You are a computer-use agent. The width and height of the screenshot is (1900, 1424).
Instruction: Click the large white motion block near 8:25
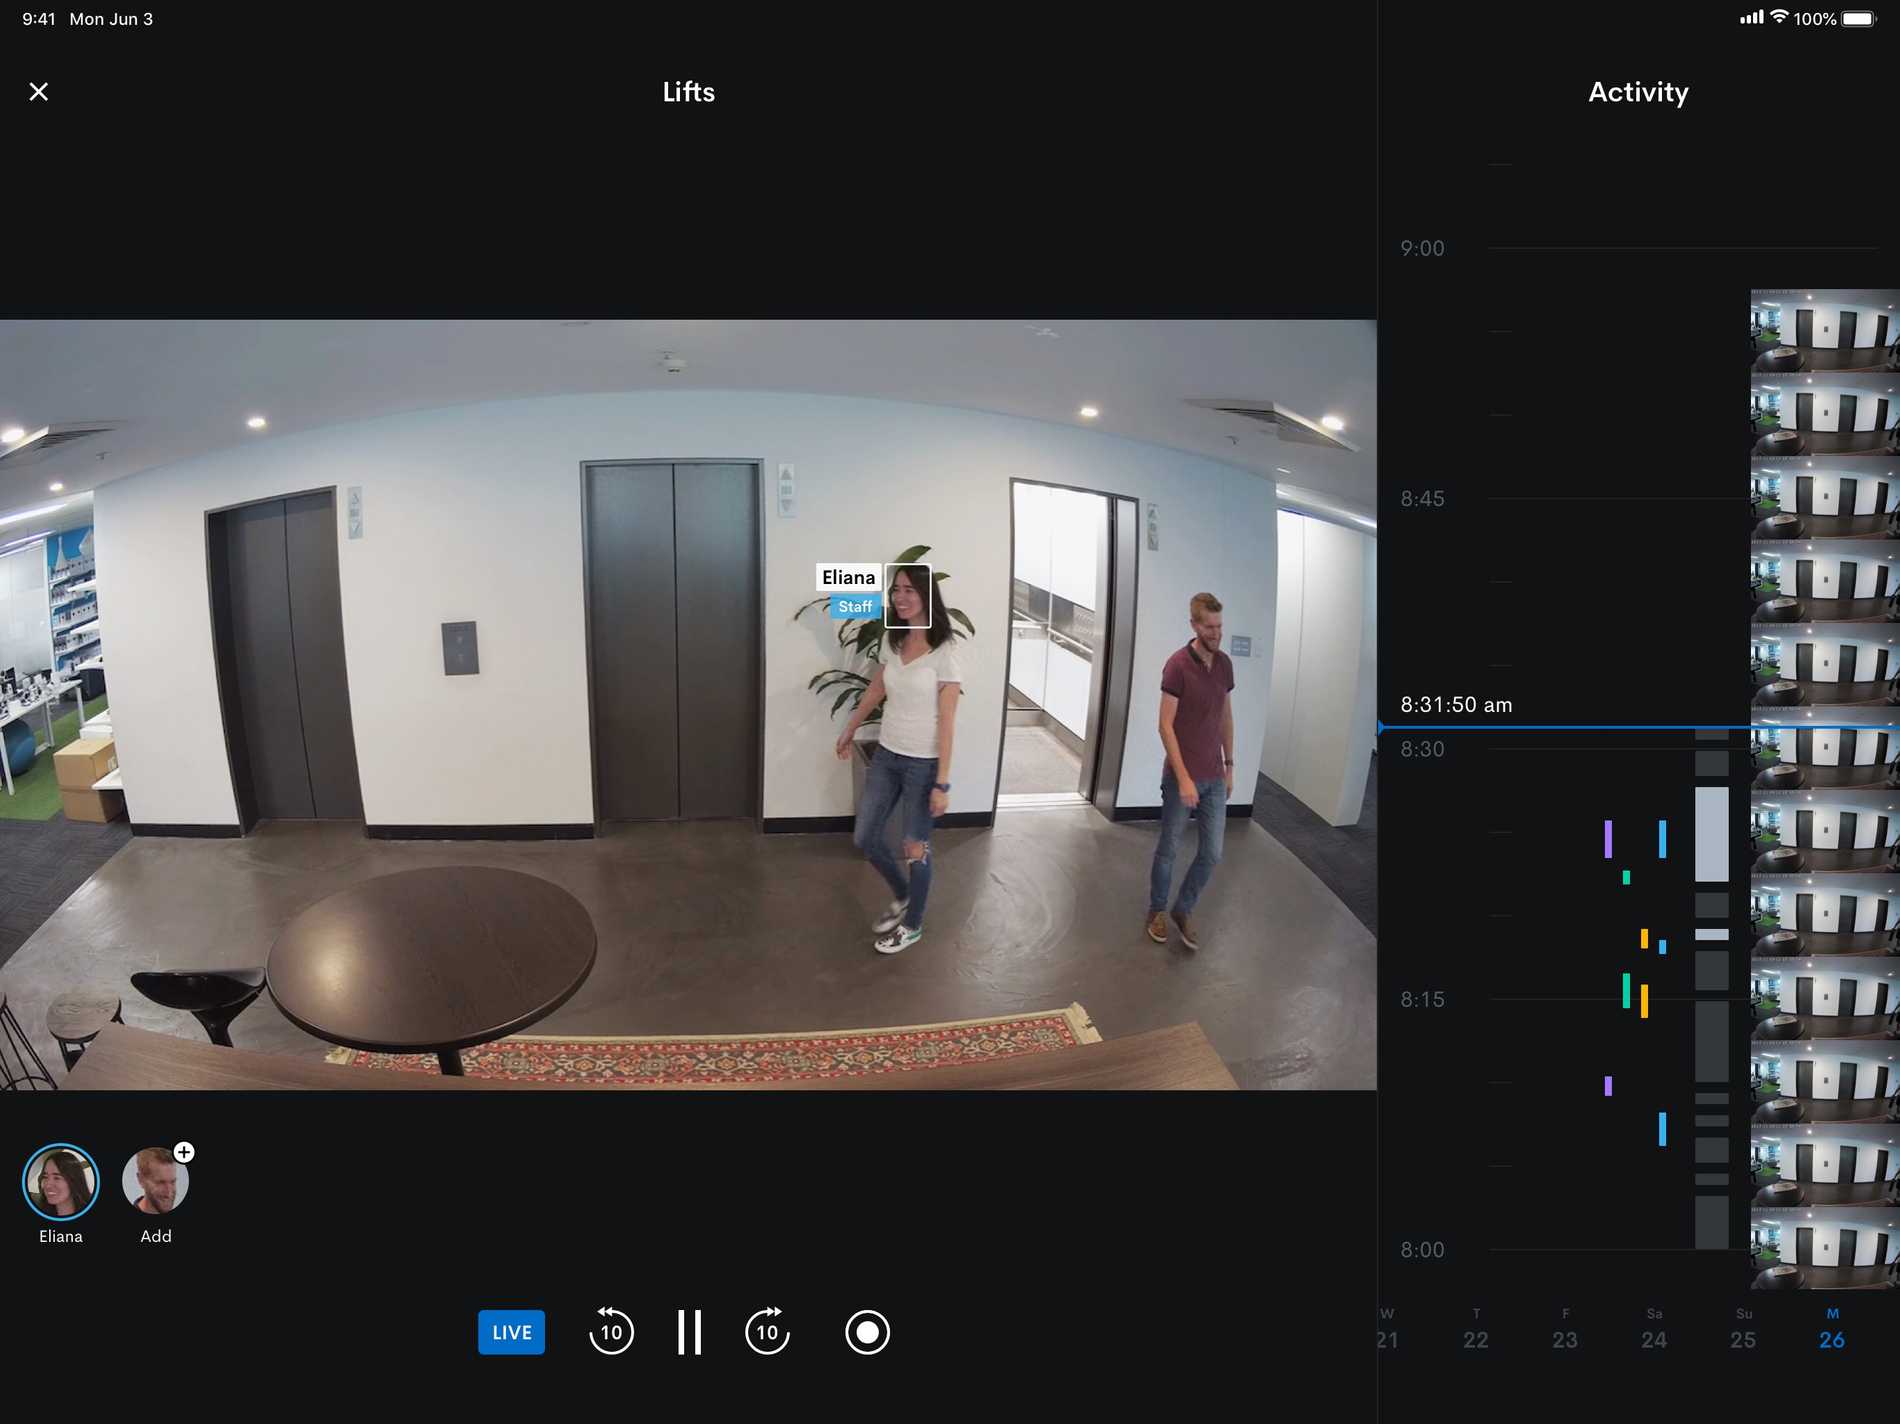coord(1711,834)
